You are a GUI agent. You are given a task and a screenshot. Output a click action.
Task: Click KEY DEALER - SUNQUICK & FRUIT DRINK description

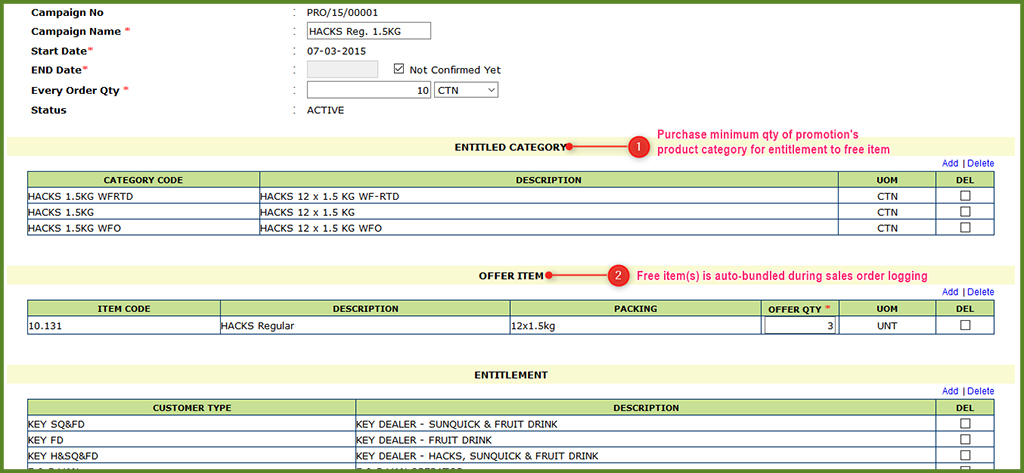pyautogui.click(x=648, y=424)
